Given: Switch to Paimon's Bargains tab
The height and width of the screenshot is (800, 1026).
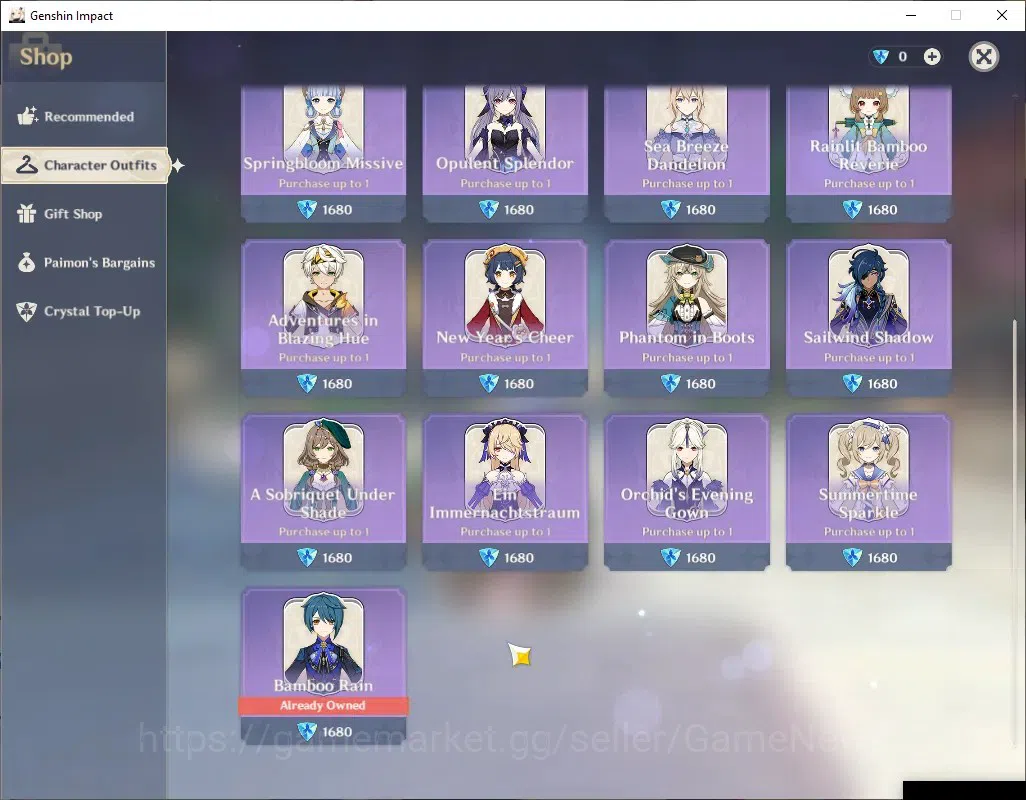Looking at the screenshot, I should click(x=84, y=262).
